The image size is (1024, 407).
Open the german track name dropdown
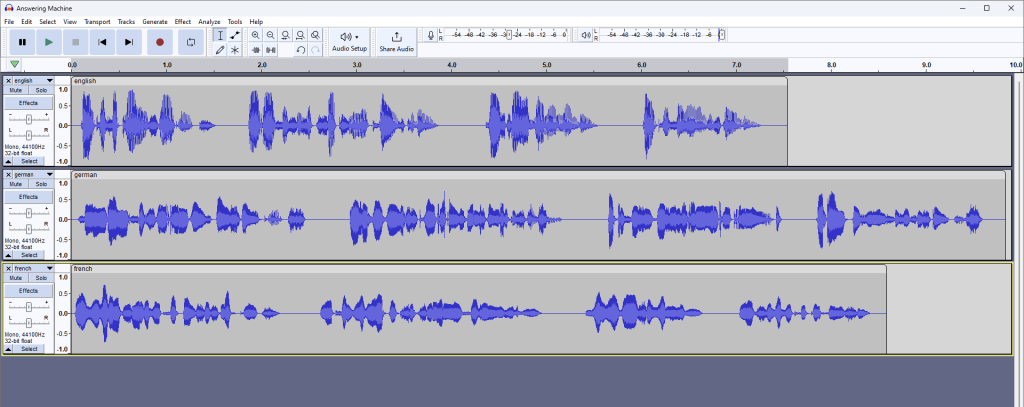click(x=33, y=175)
